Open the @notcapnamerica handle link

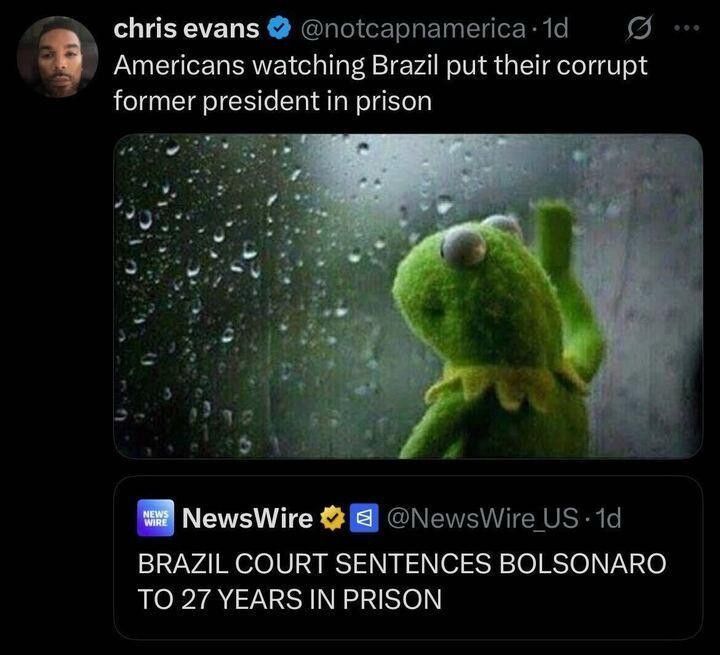413,29
